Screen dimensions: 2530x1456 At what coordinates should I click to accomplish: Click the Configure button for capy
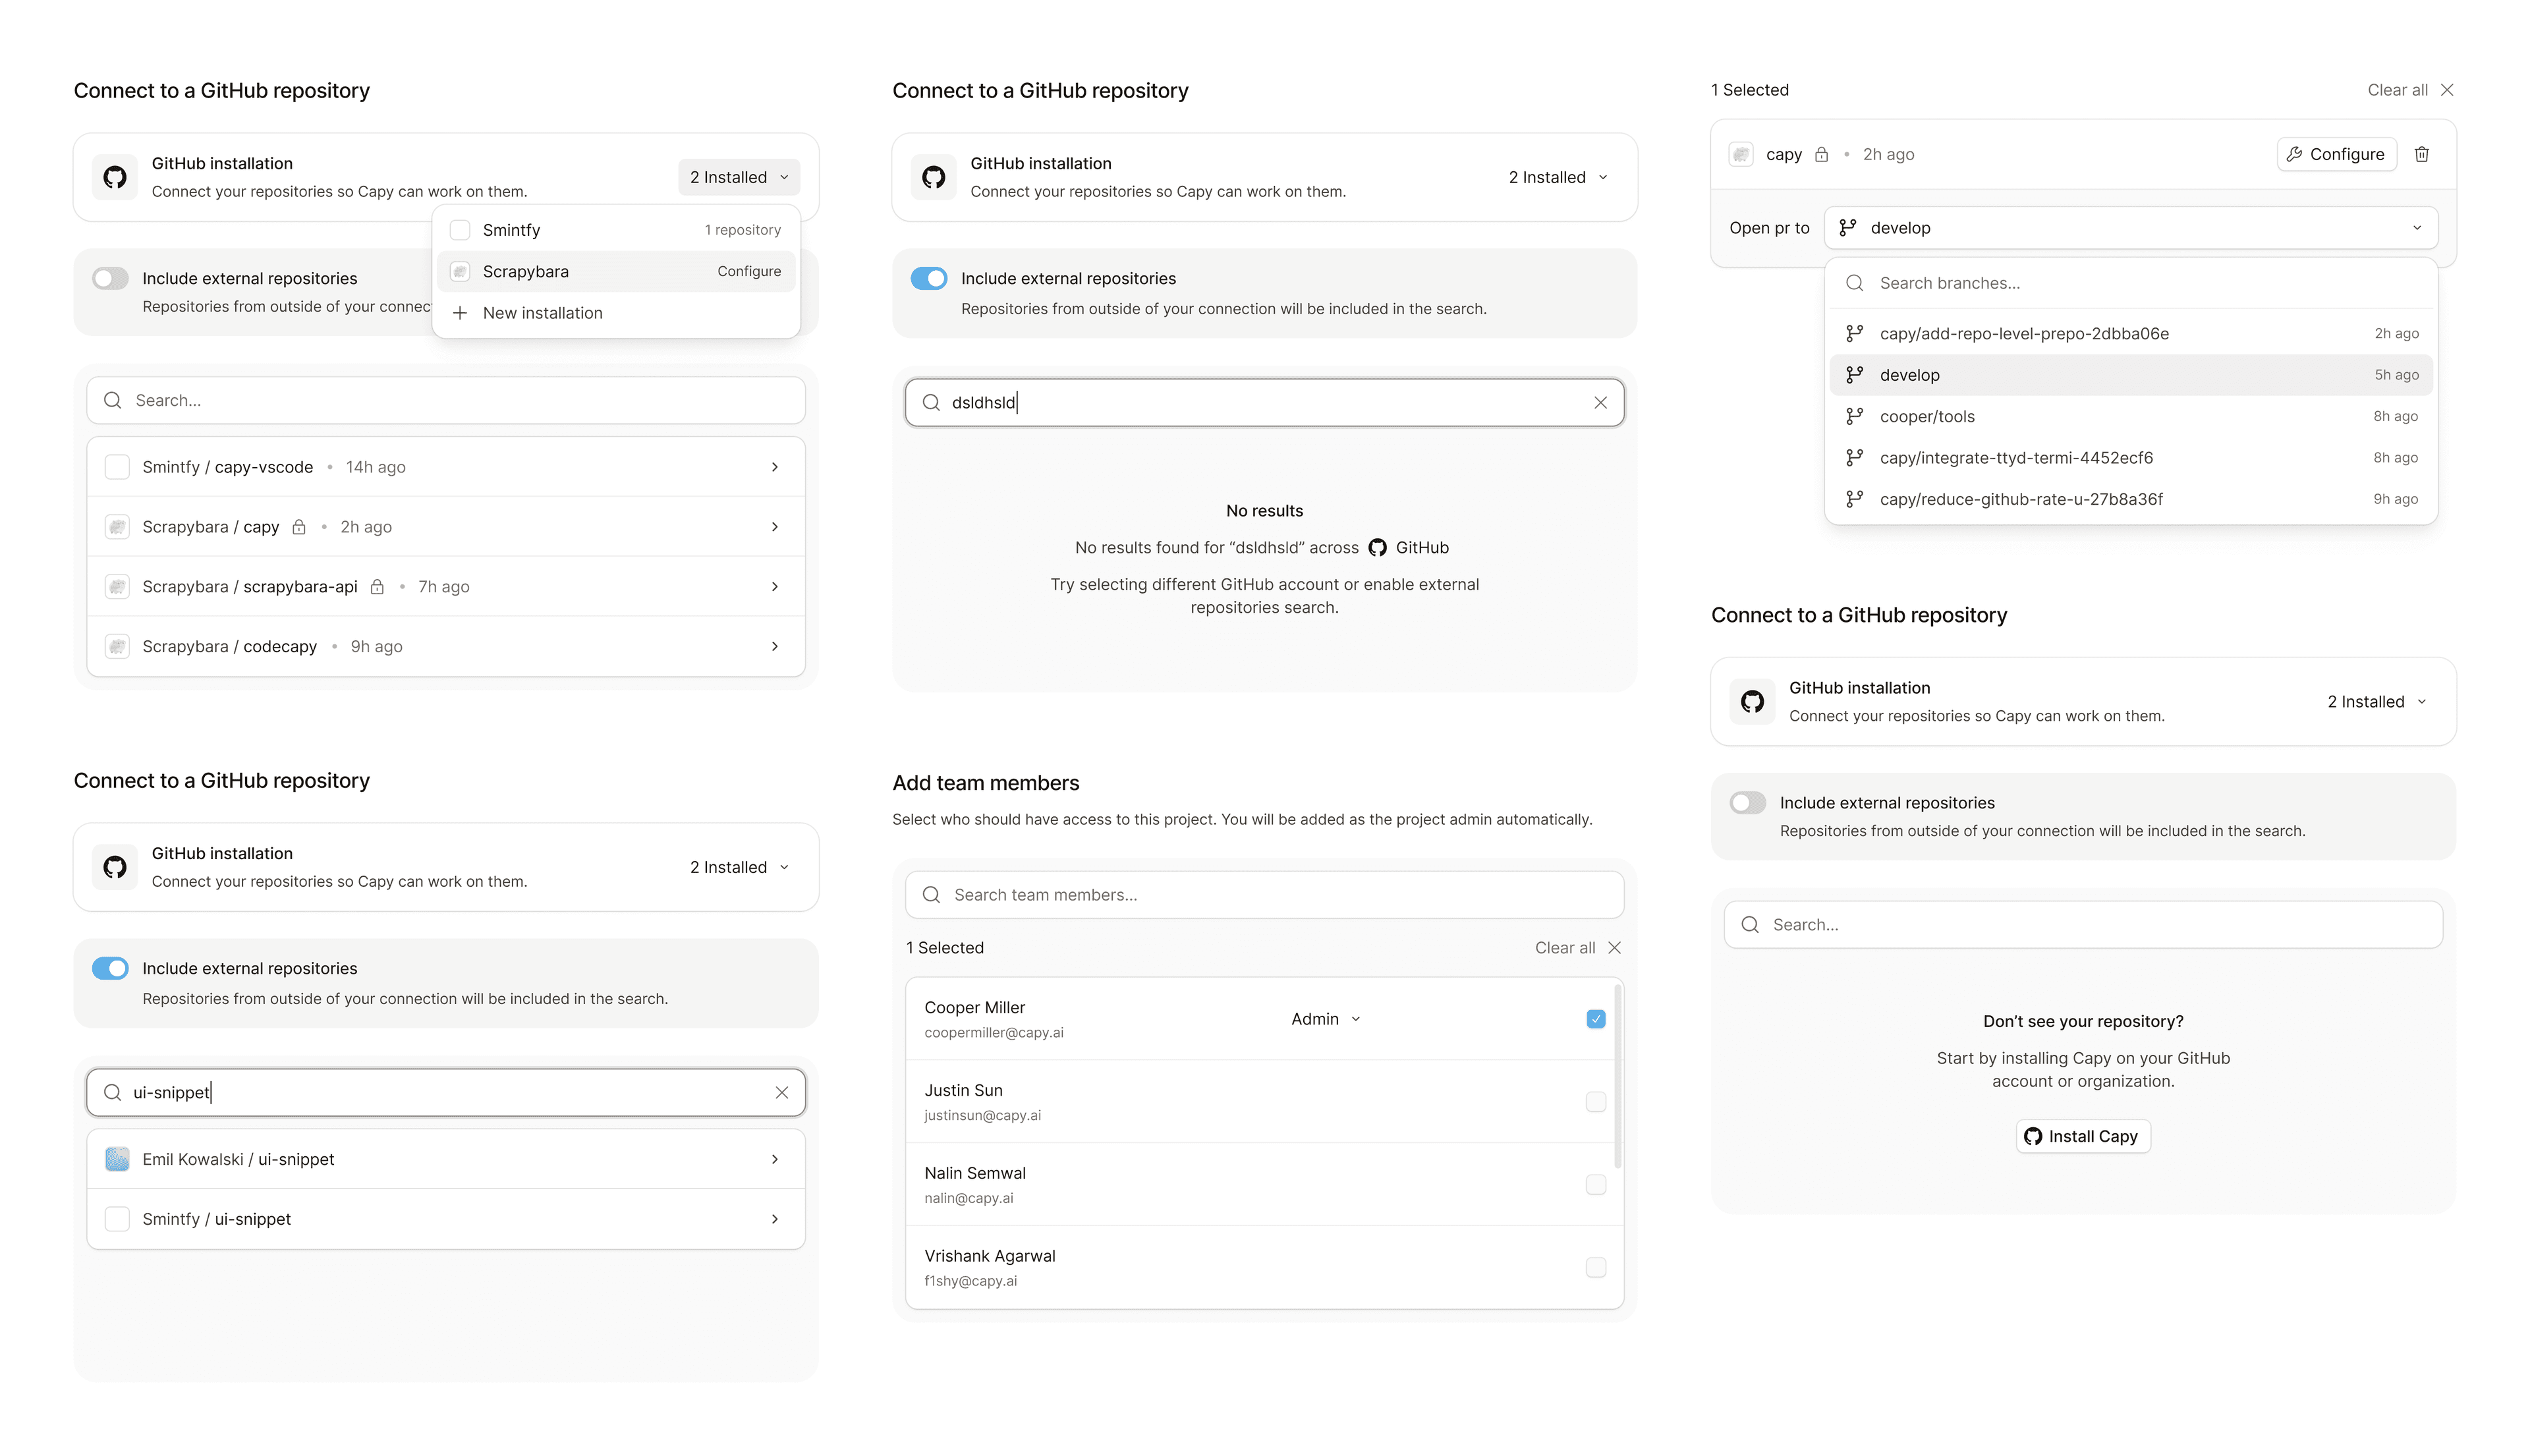coord(2336,154)
